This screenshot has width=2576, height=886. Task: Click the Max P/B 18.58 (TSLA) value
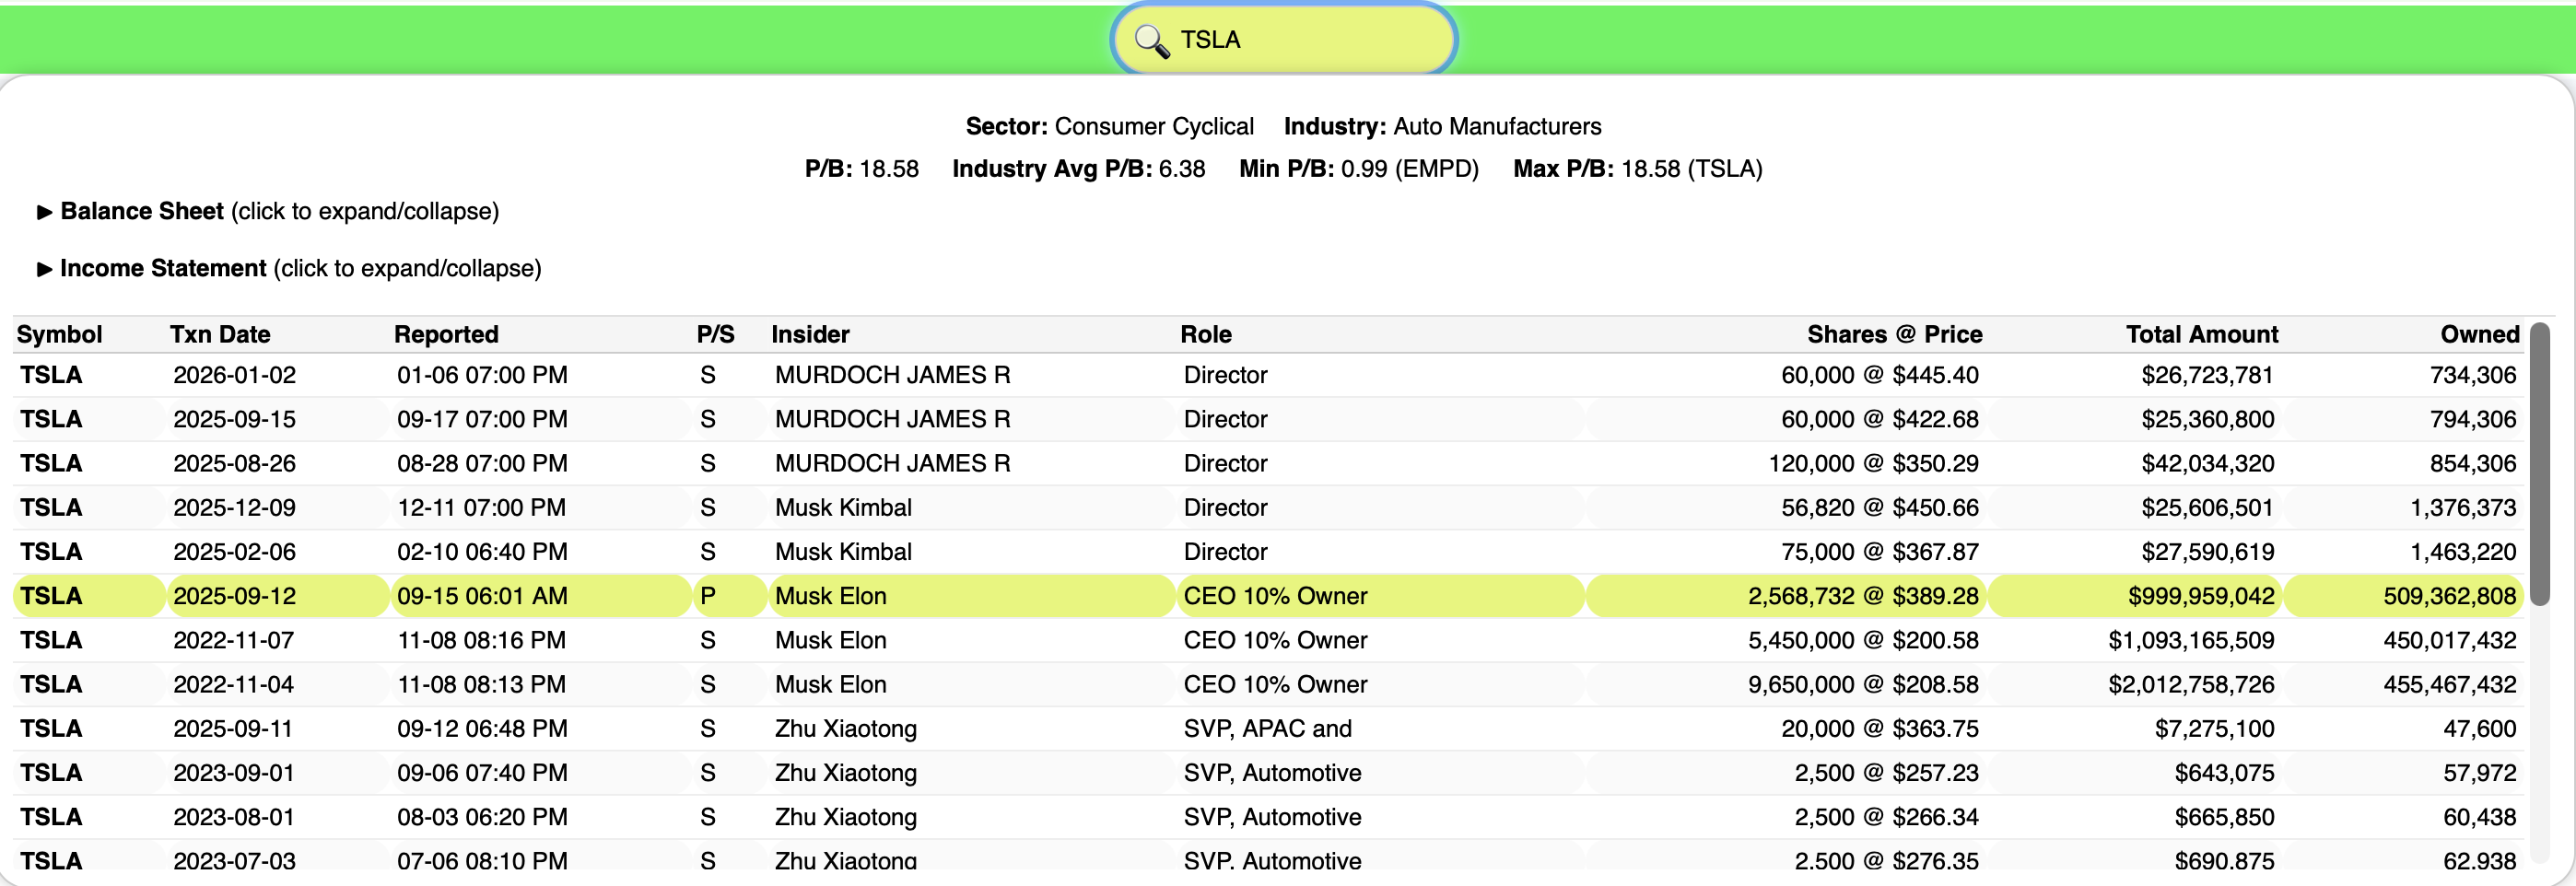[x=1637, y=168]
